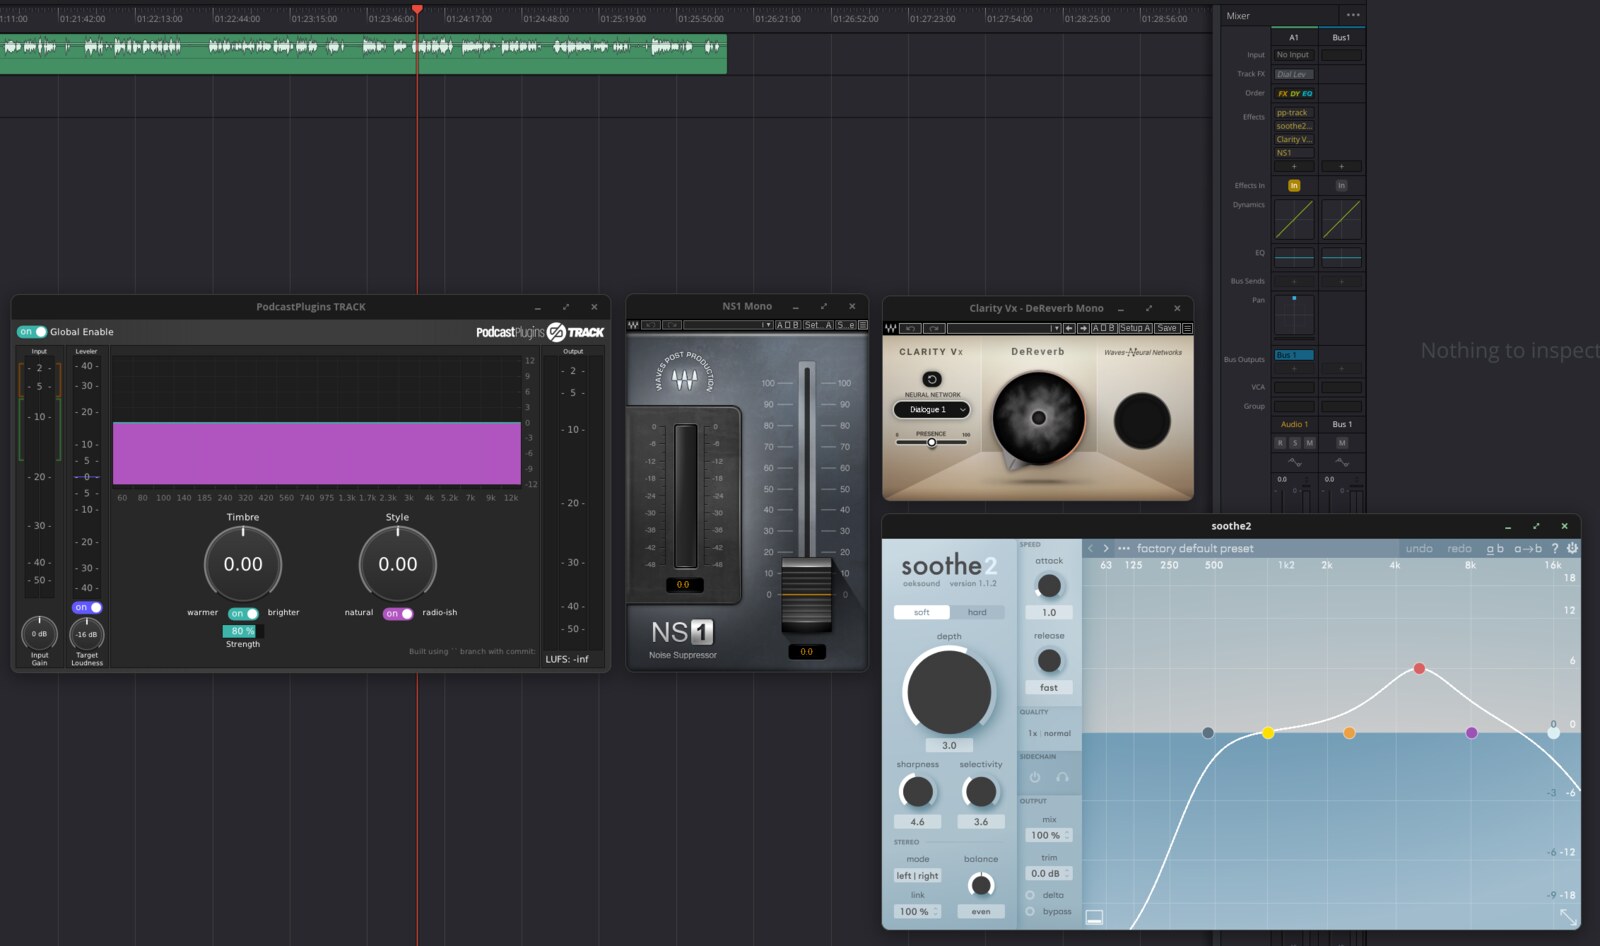
Task: Open soothe2 quality 1x normal selector
Action: (x=1049, y=733)
